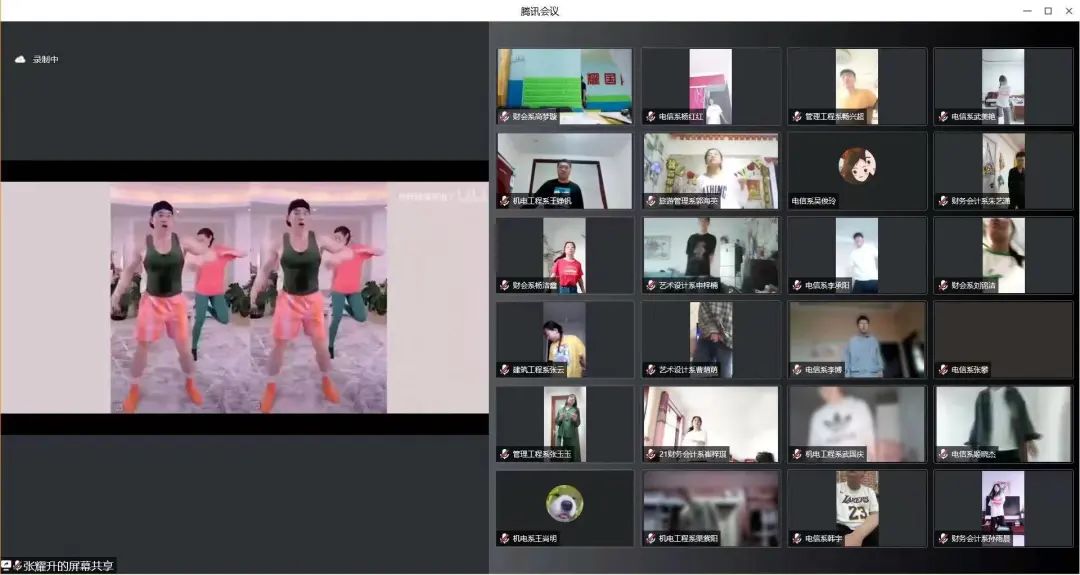Click the muted mic icon beside 电信系韩宇
This screenshot has width=1080, height=575.
[797, 539]
